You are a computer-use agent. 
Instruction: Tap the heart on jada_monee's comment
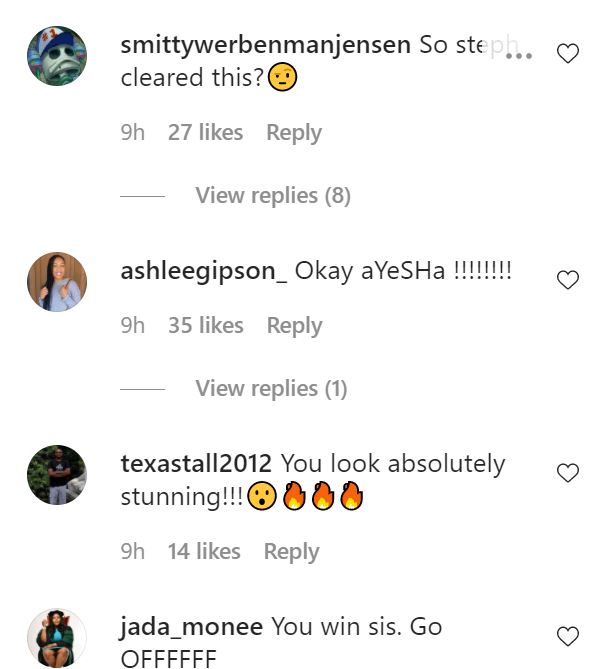click(x=567, y=636)
